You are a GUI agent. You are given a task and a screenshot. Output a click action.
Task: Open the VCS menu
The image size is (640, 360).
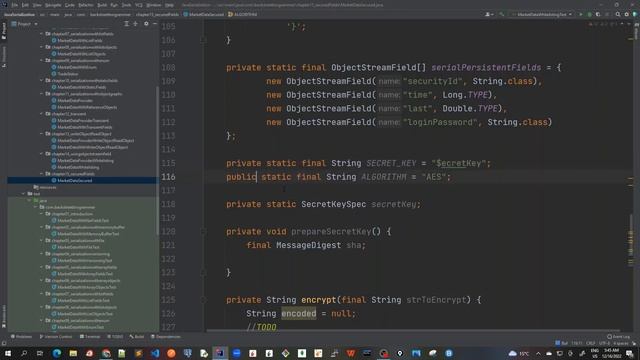139,5
